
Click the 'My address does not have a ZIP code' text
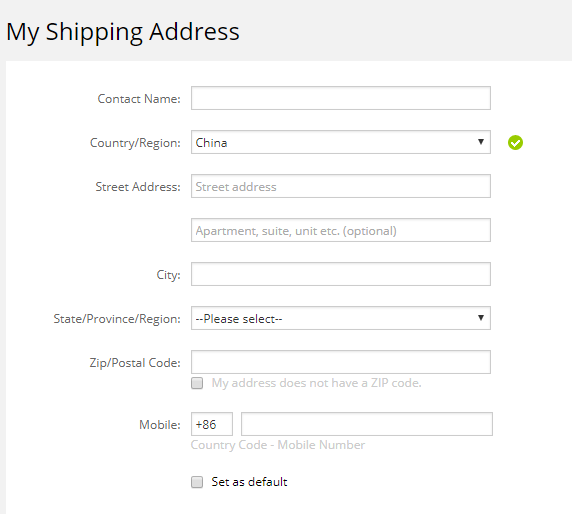tap(316, 383)
